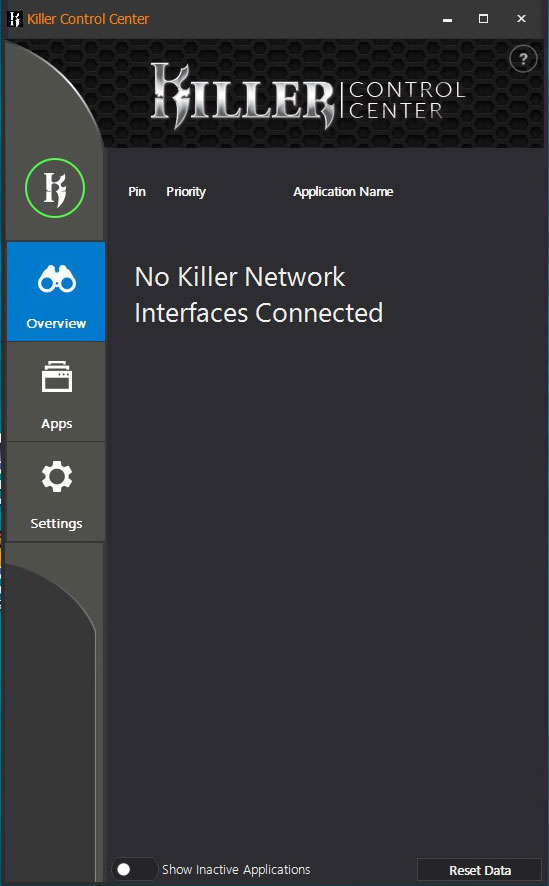Select the binoculars Overview icon

56,279
